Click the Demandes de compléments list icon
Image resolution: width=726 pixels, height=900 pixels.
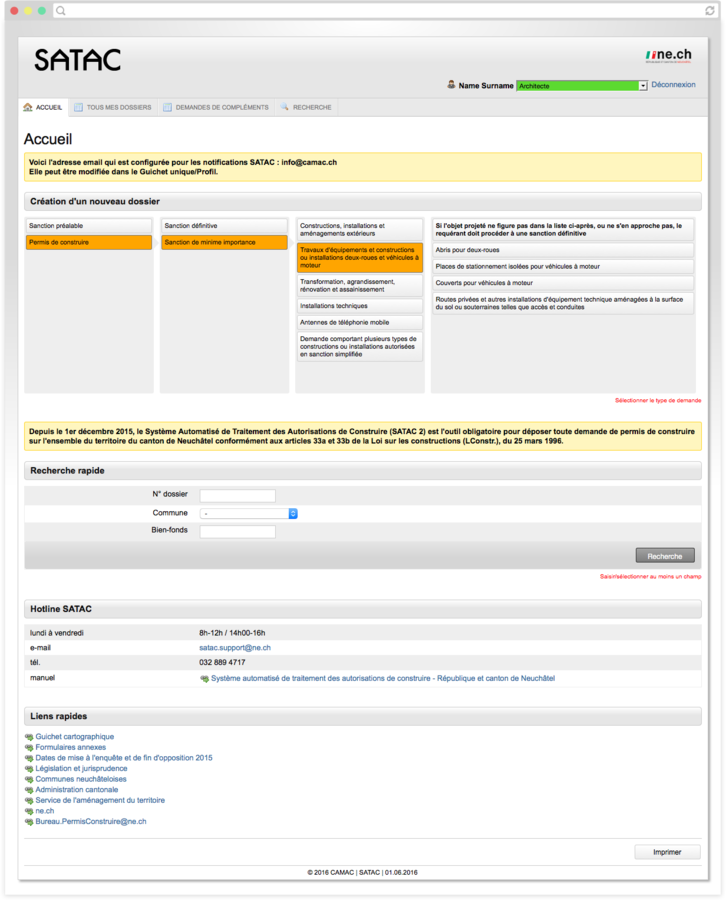tap(167, 107)
